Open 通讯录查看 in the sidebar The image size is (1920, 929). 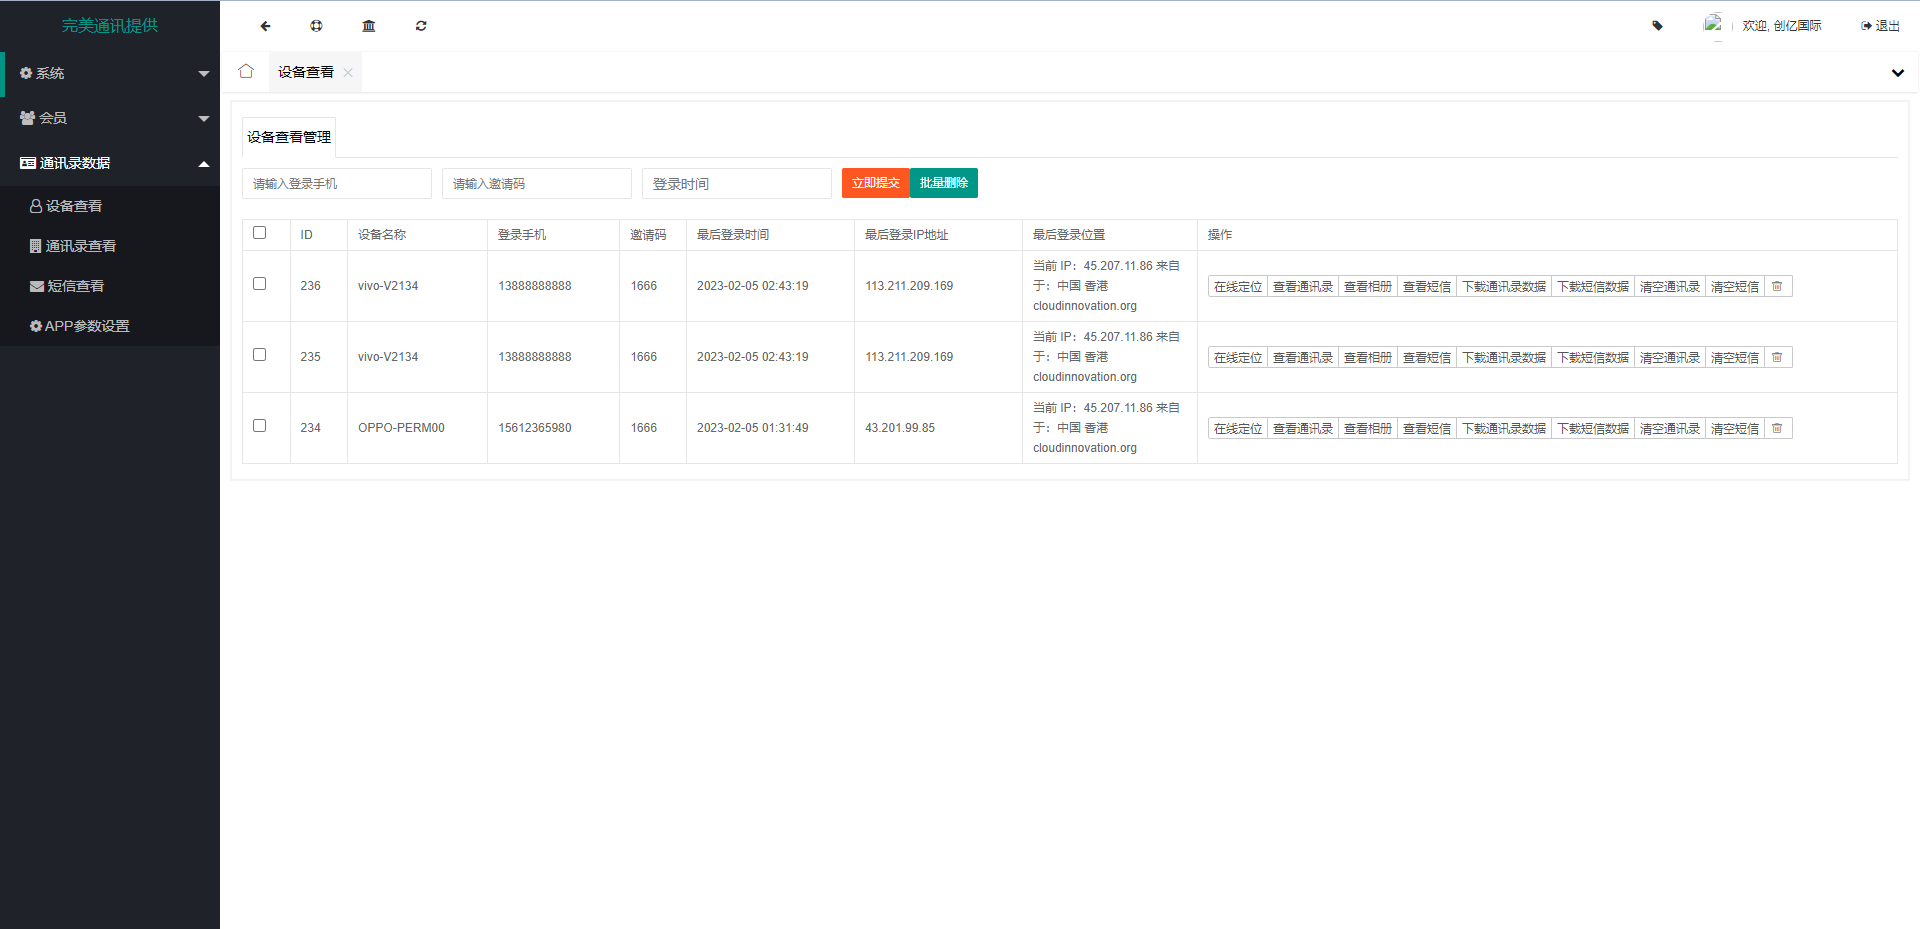tap(80, 246)
